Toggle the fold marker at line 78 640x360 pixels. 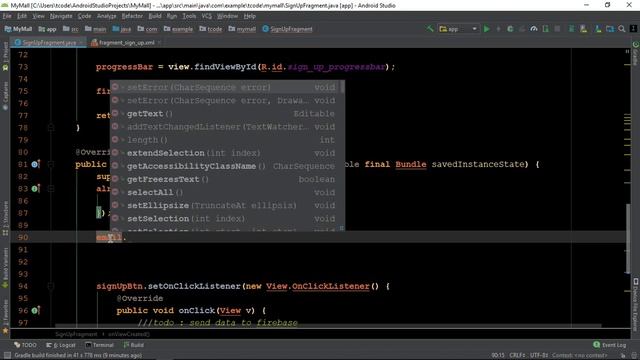[51, 128]
